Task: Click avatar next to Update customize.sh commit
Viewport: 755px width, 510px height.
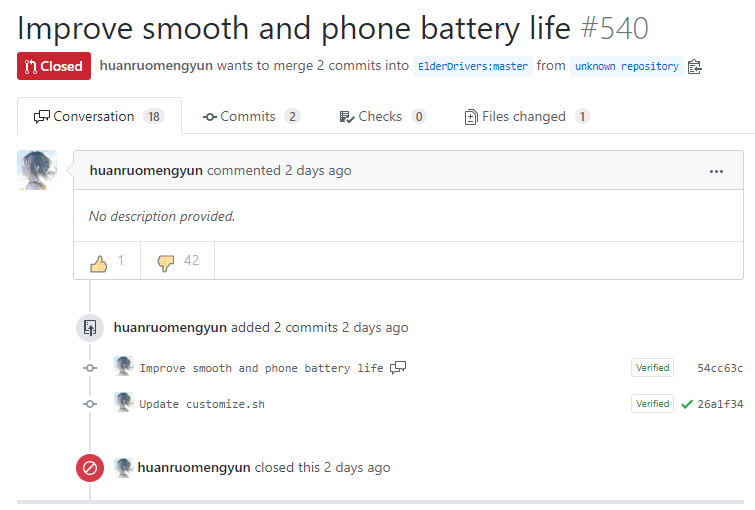Action: pos(124,402)
